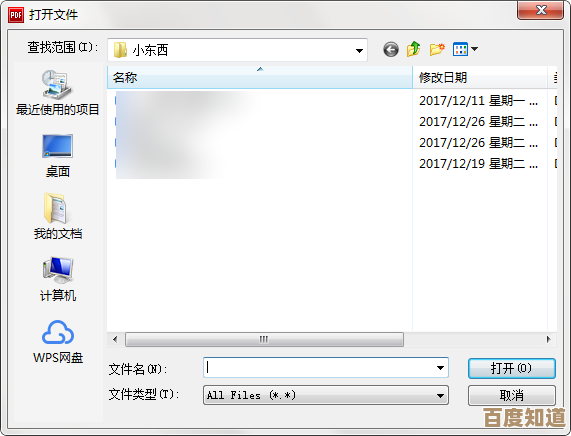Expand the 文件名 filename dropdown arrow
Viewport: 571px width, 436px height.
click(x=440, y=368)
